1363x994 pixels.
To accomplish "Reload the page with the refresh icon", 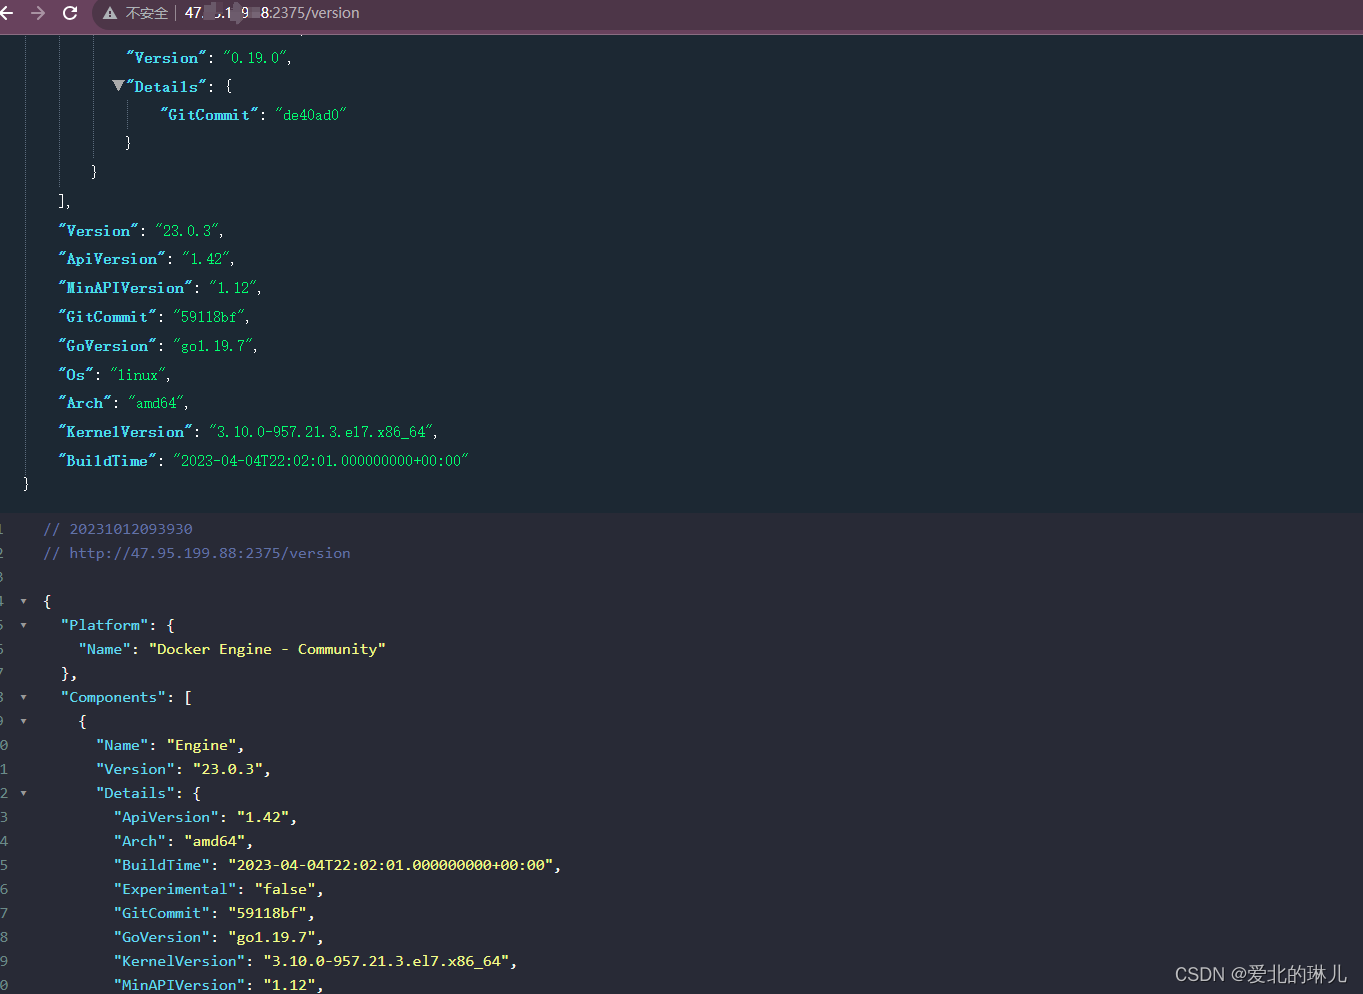I will coord(70,13).
